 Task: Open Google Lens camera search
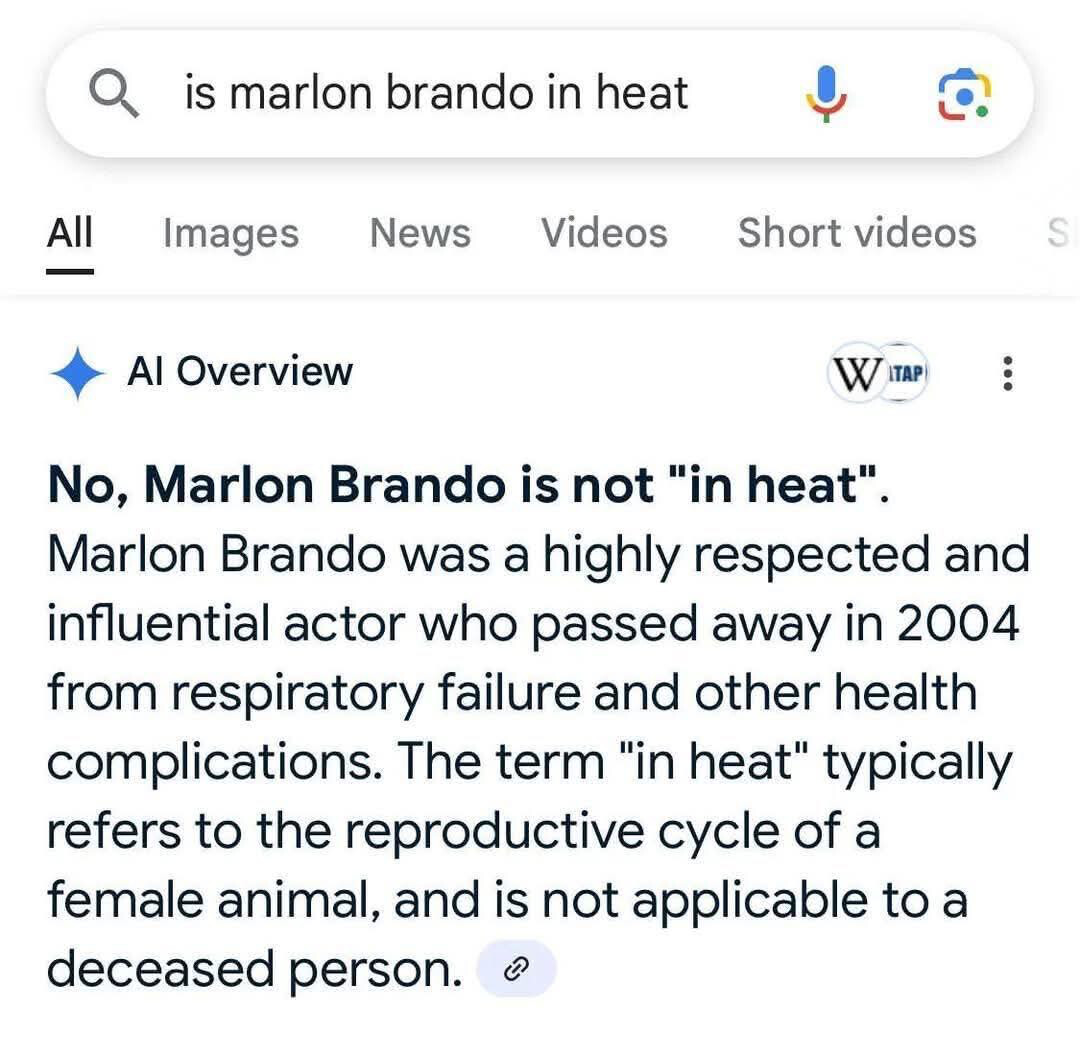[964, 94]
